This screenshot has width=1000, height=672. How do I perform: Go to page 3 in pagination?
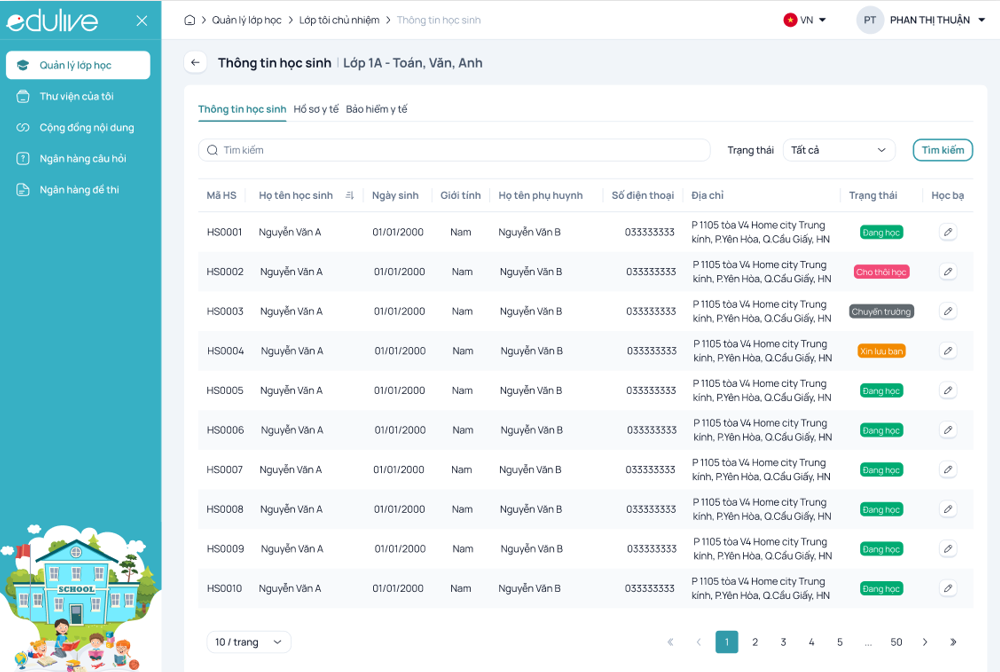tap(783, 642)
